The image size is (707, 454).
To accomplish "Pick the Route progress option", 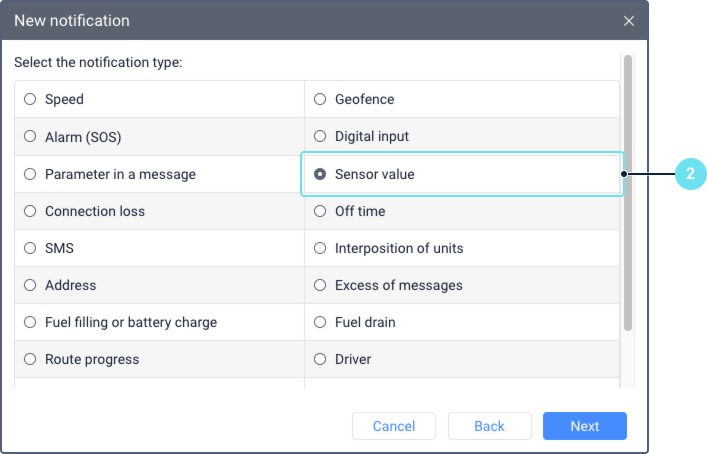I will pos(30,359).
